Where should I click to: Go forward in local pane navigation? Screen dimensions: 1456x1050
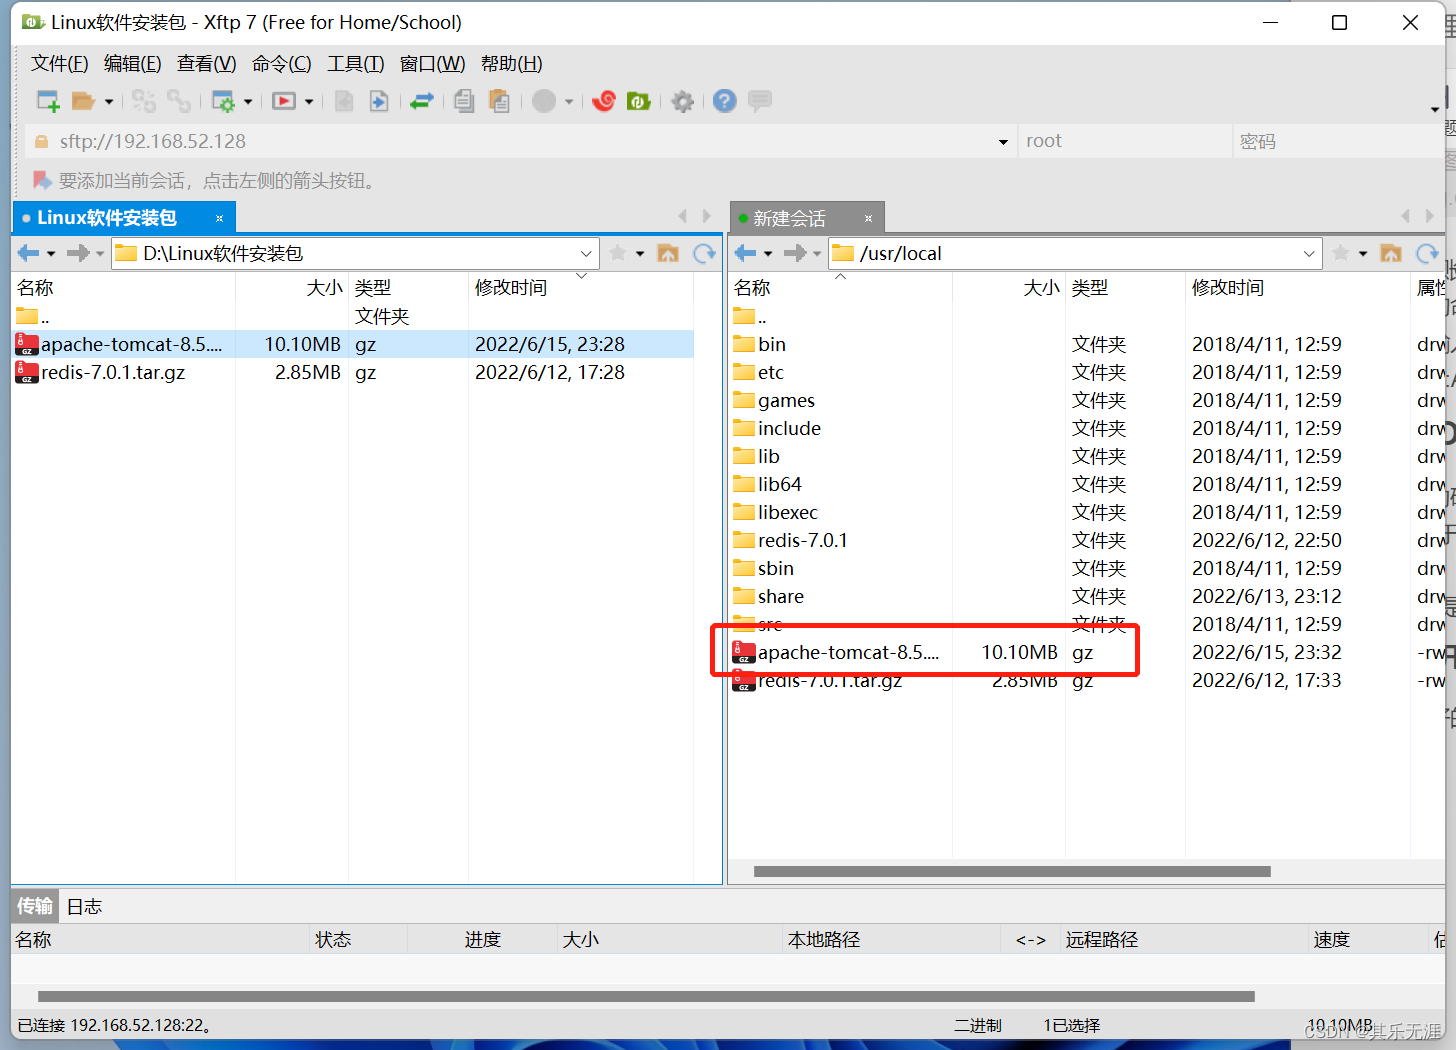point(77,254)
